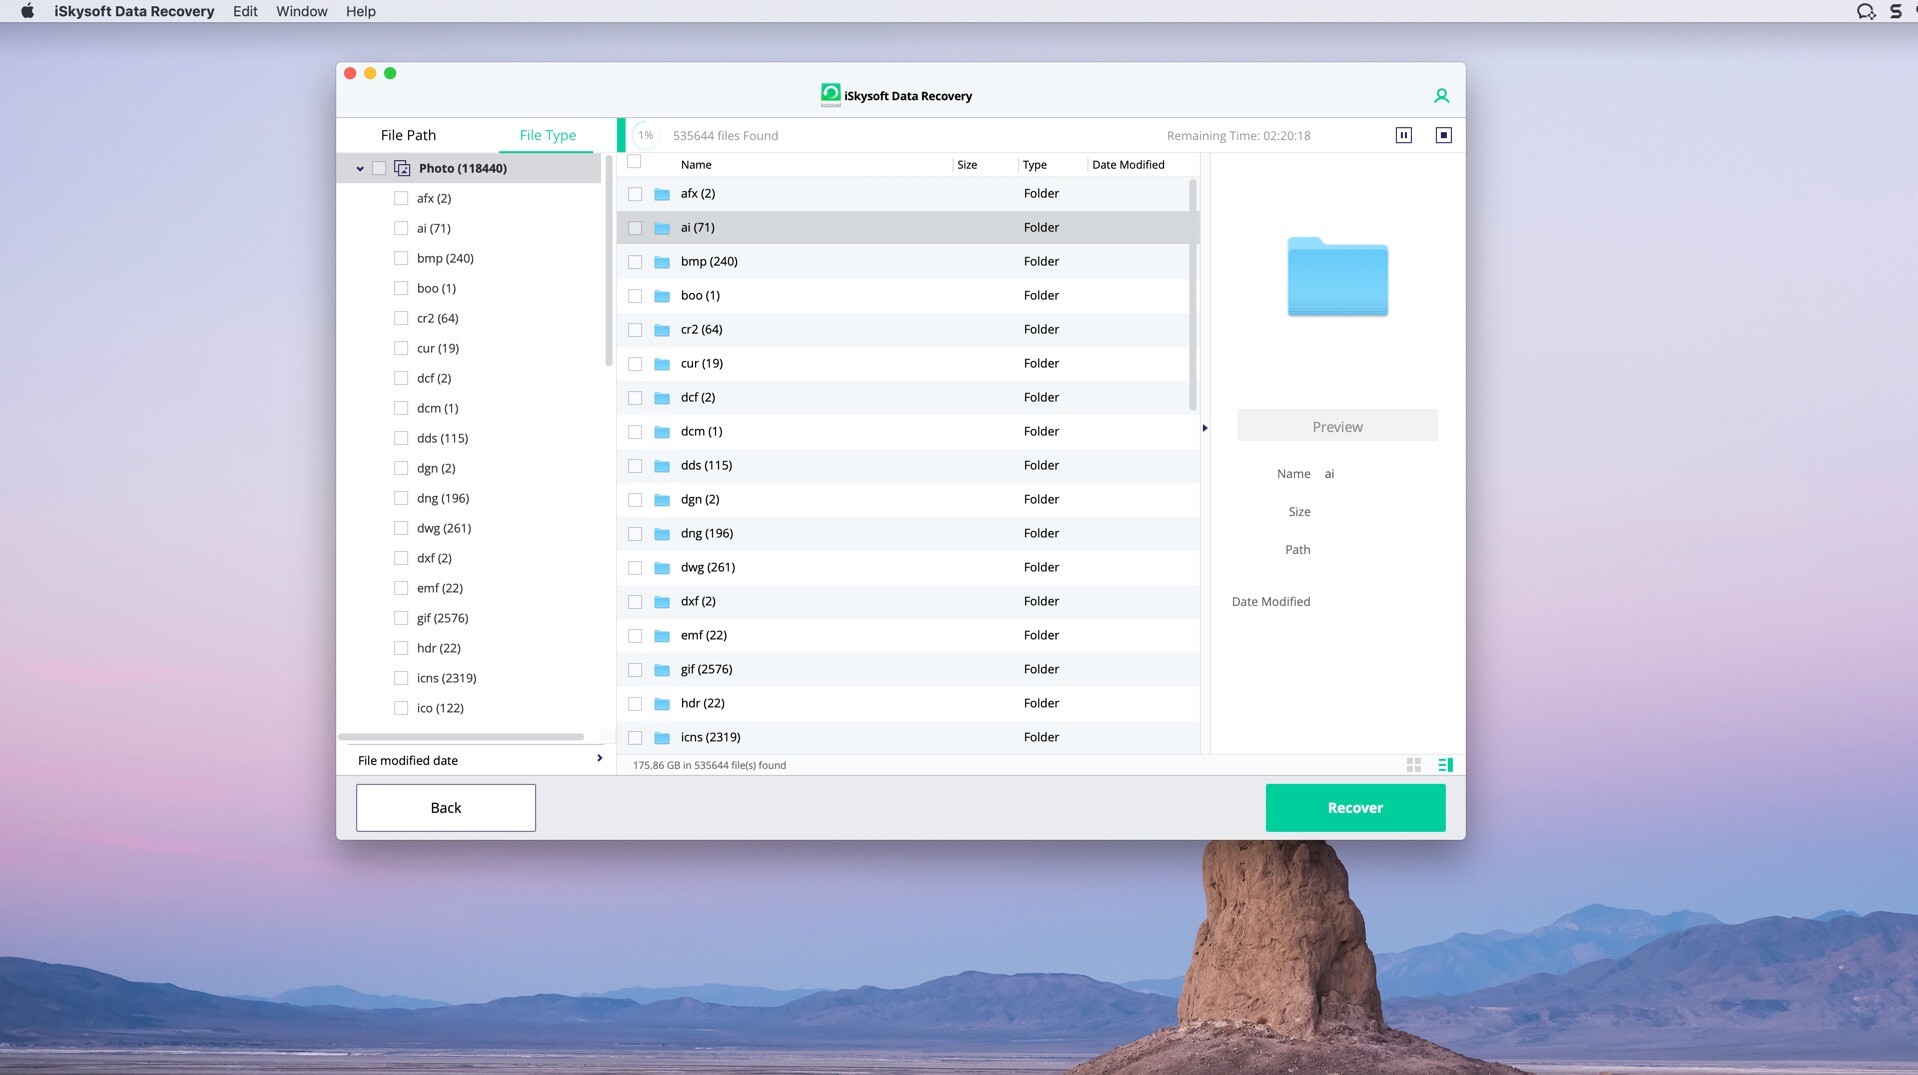The image size is (1918, 1075).
Task: Collapse preview panel with the side arrow
Action: 1205,428
